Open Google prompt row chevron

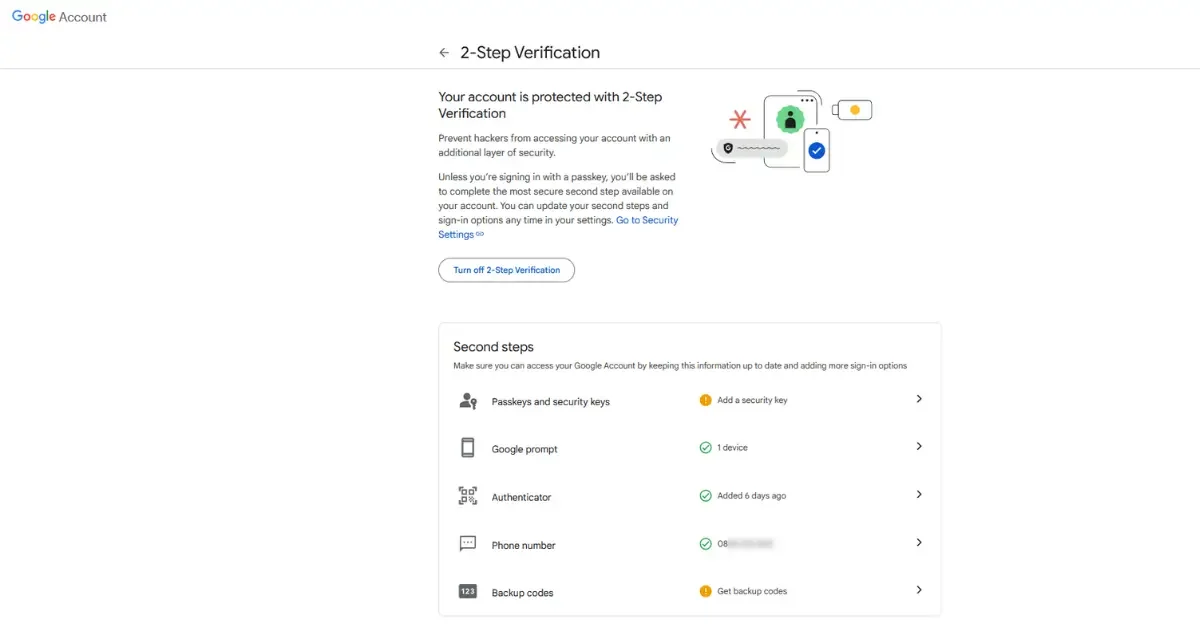point(919,447)
